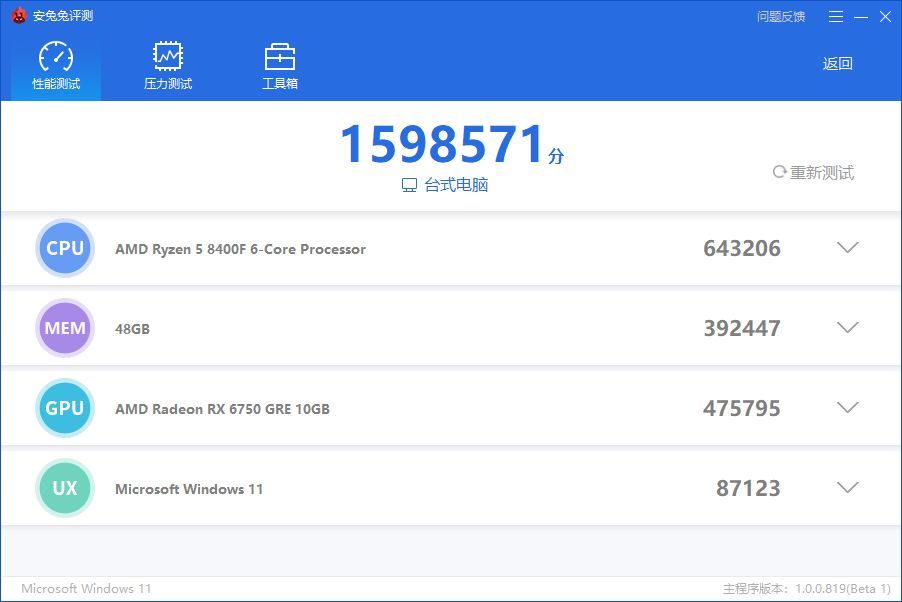Click the version text 1.0.0.819(Beta 1)
Screen dimensions: 902x602
(843, 588)
